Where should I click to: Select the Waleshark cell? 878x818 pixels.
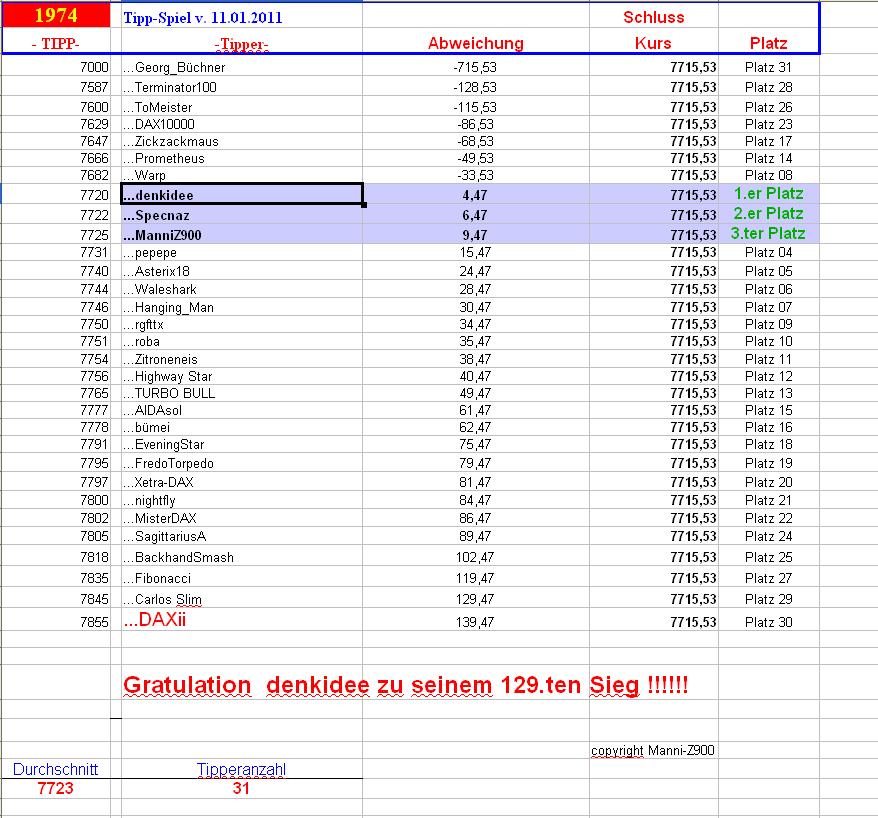coord(242,289)
